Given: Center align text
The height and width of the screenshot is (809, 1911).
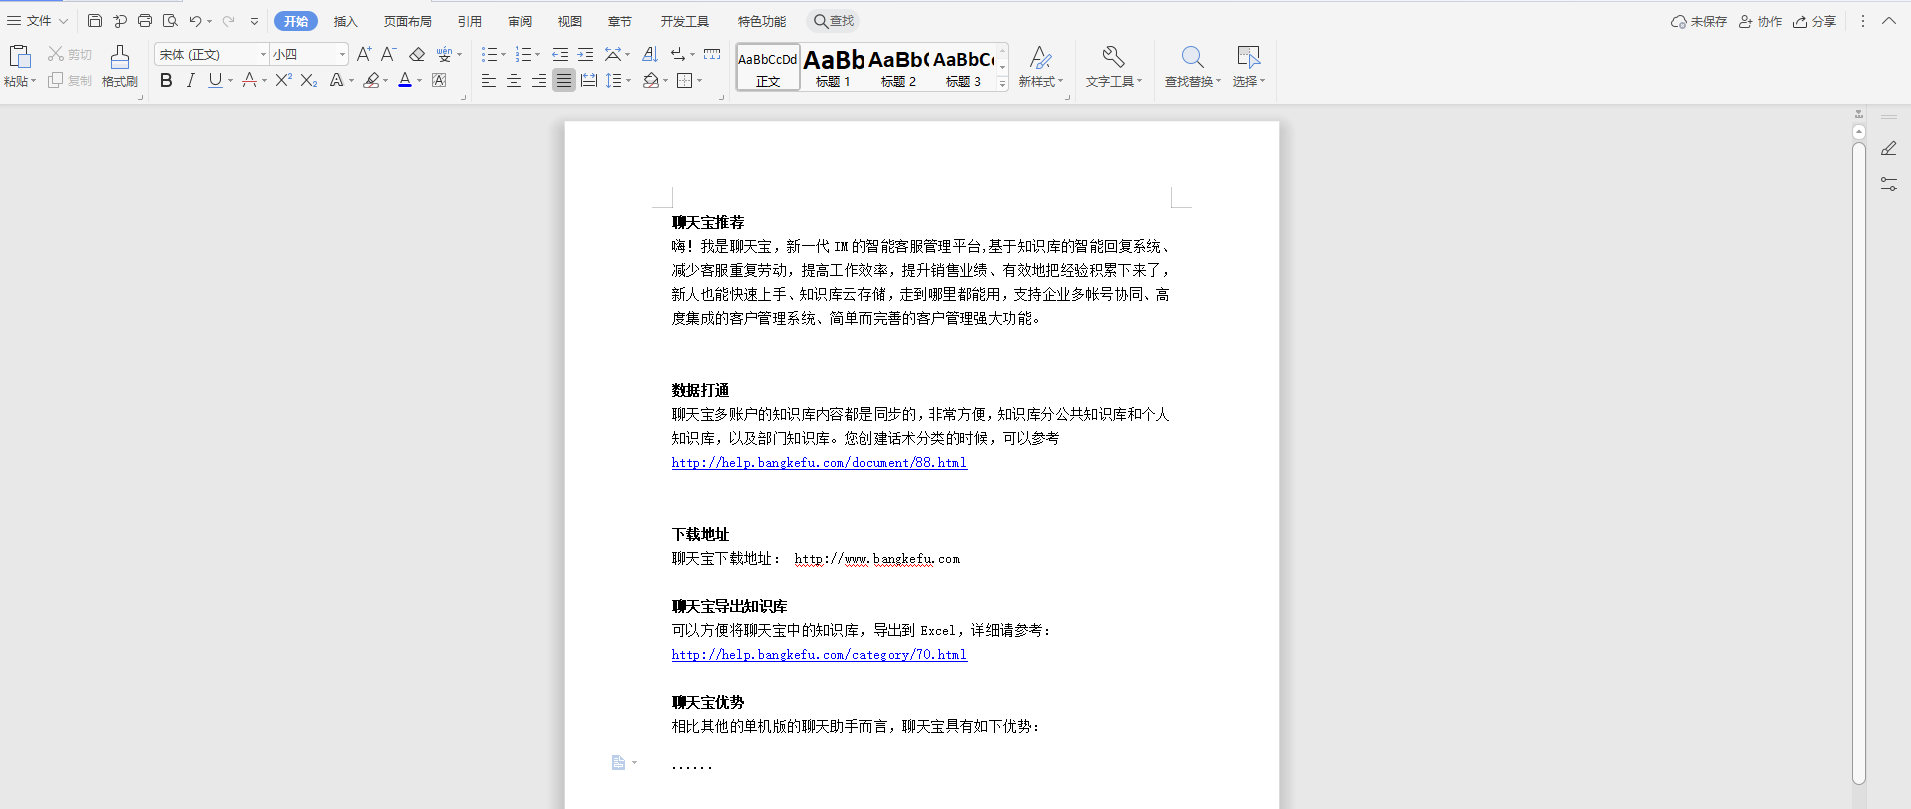Looking at the screenshot, I should click(x=514, y=80).
